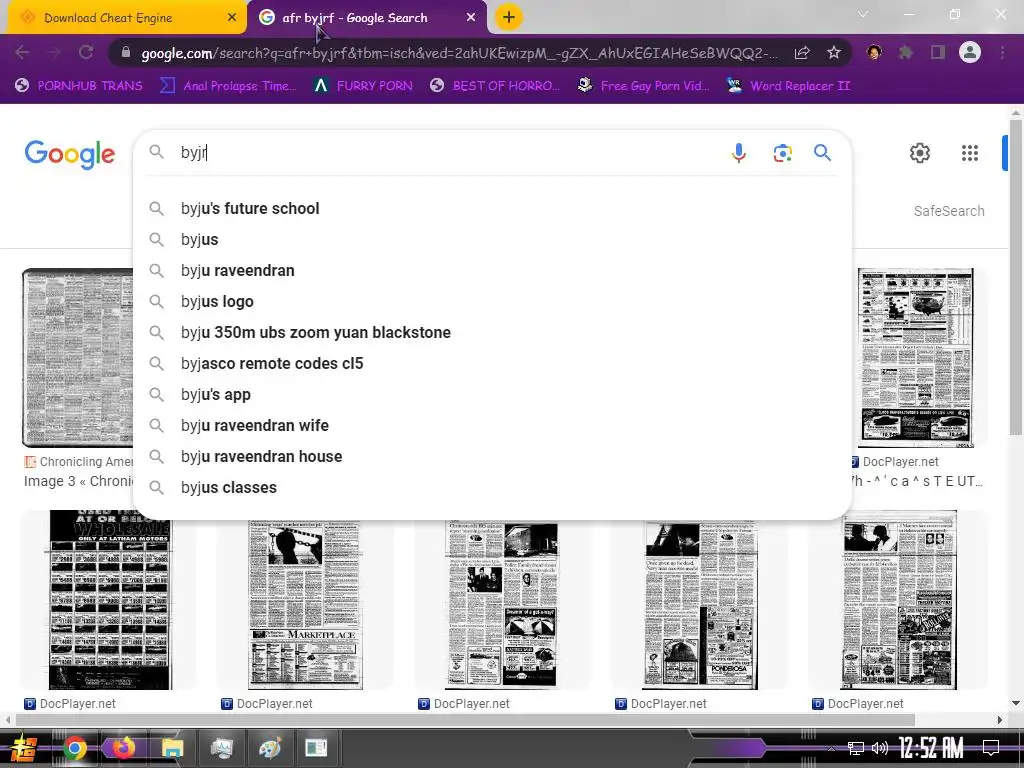Open File Explorer from the taskbar
This screenshot has height=768, width=1024.
(172, 748)
